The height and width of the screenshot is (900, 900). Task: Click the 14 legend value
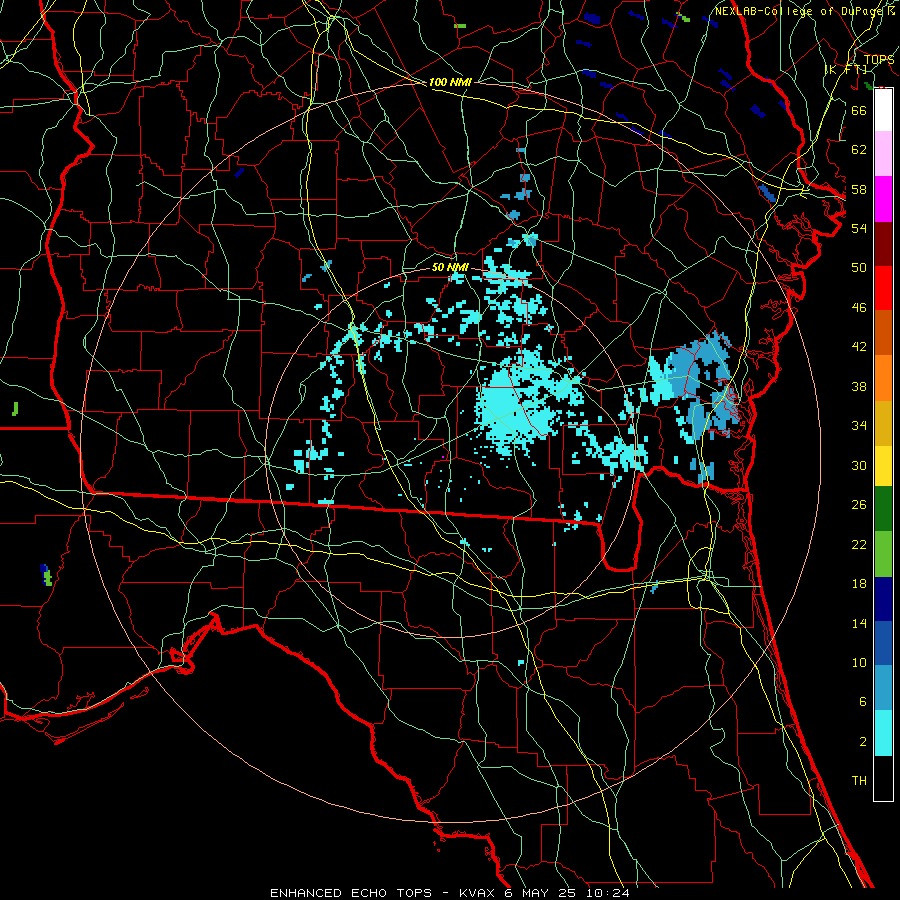[x=859, y=624]
